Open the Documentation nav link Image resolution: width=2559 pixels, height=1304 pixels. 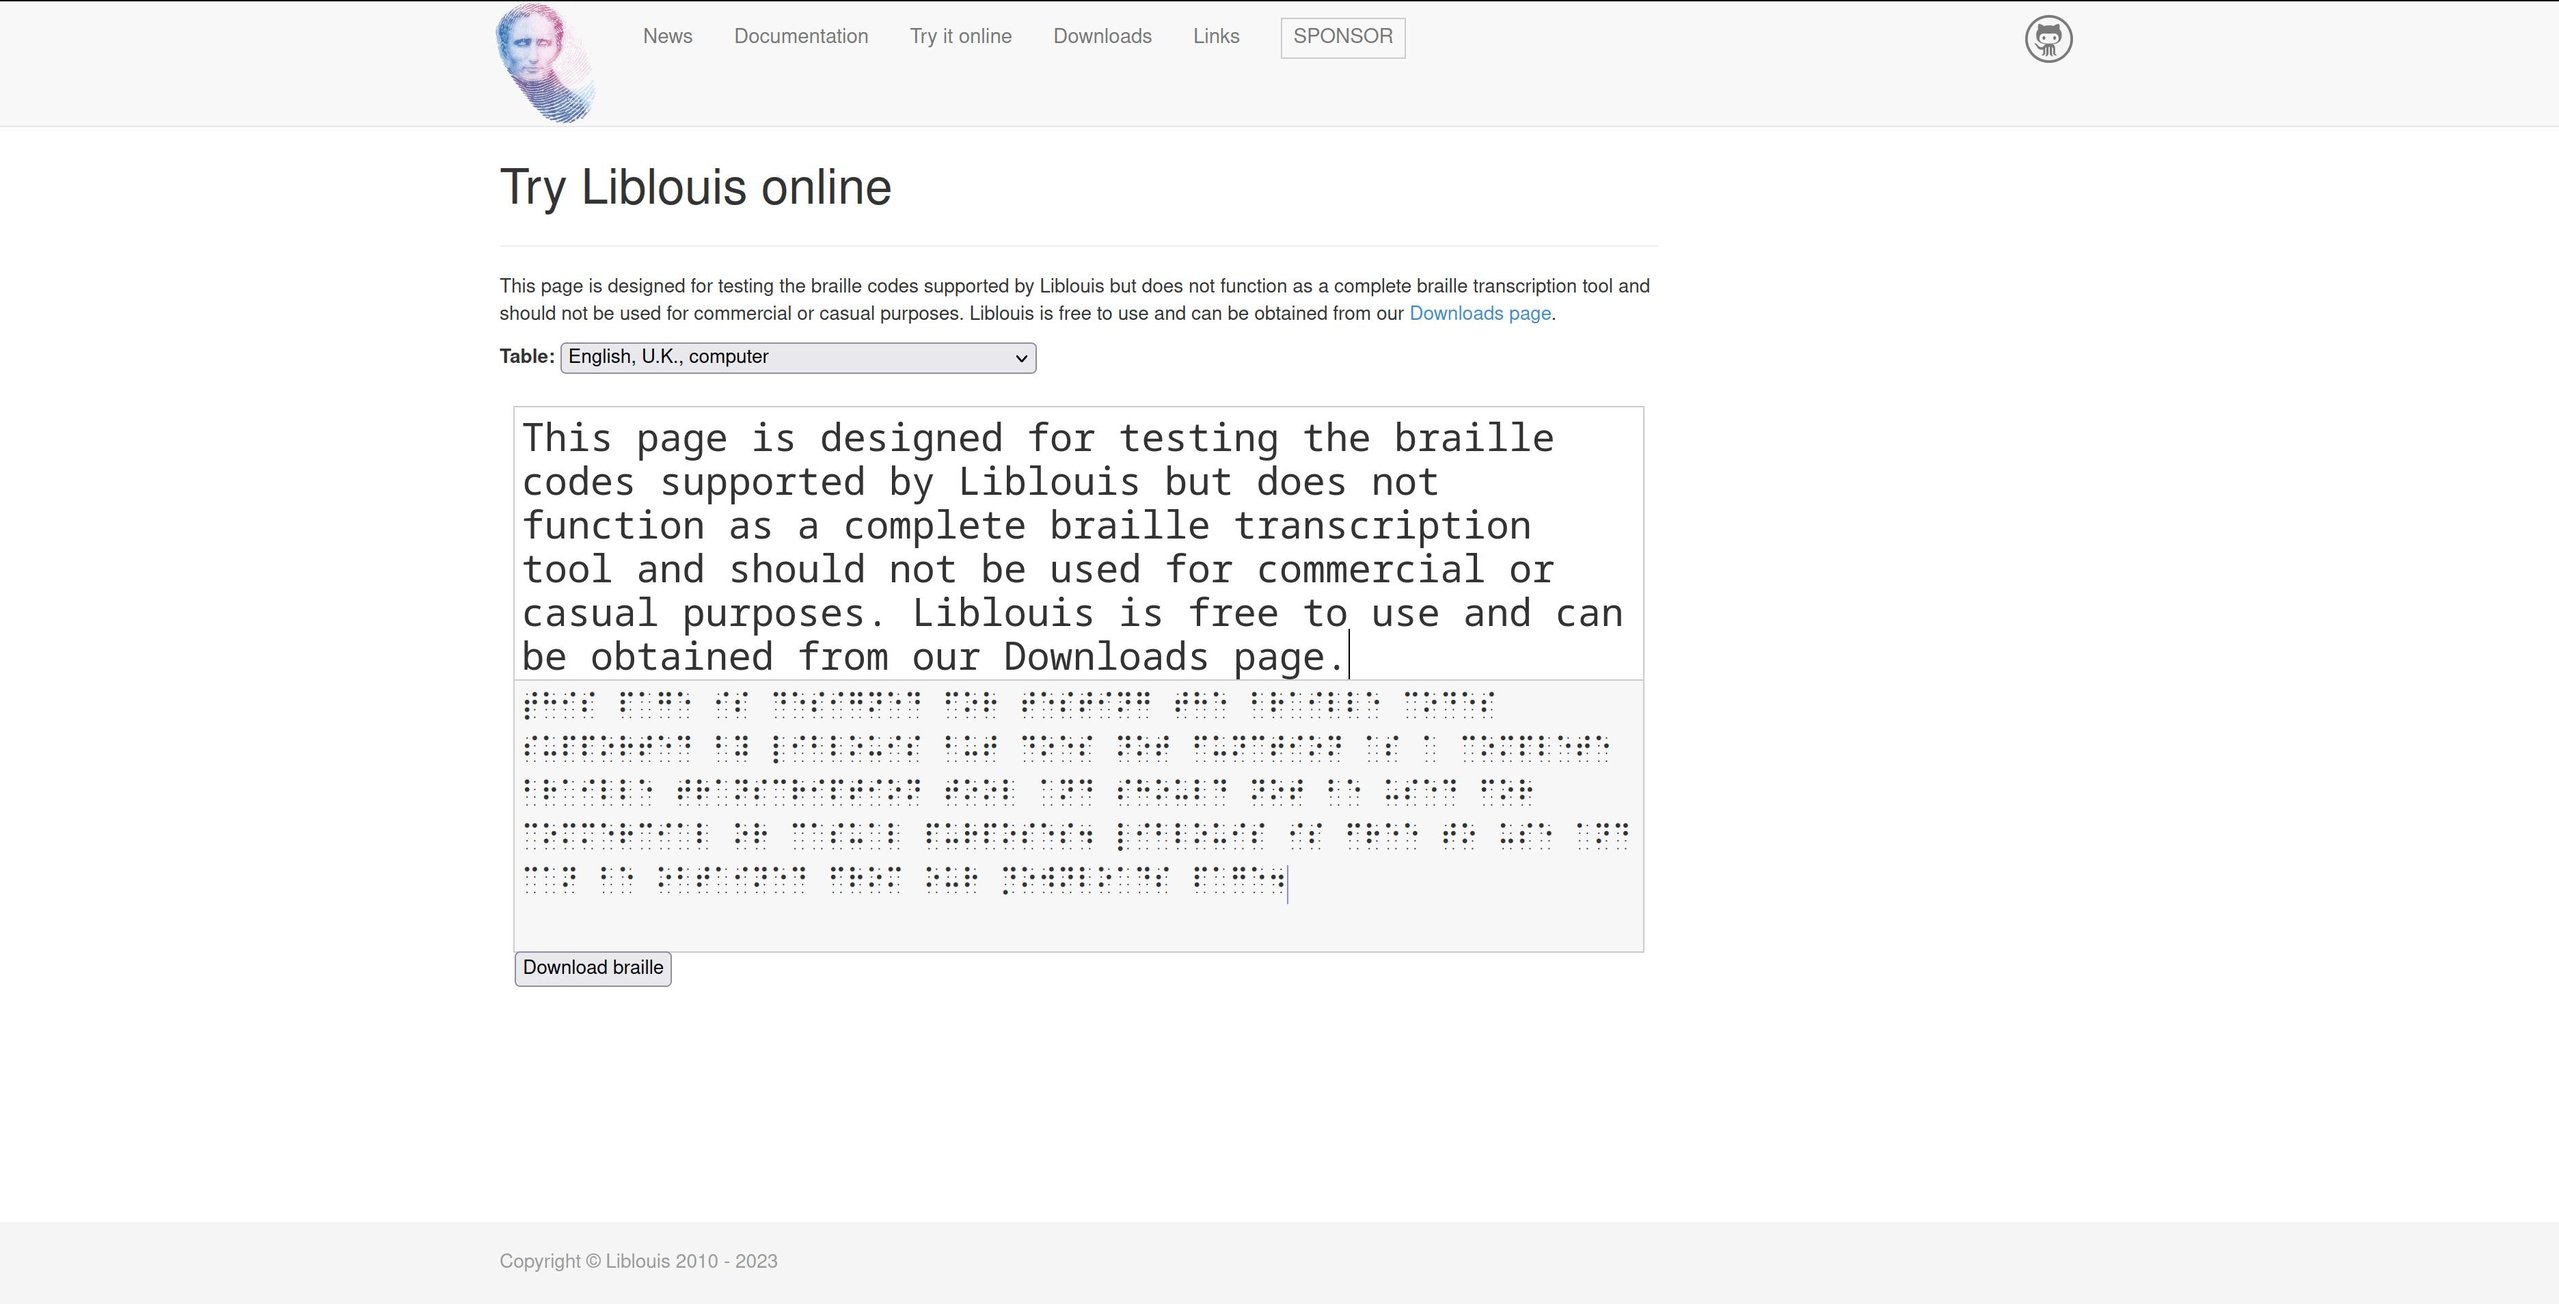(800, 37)
